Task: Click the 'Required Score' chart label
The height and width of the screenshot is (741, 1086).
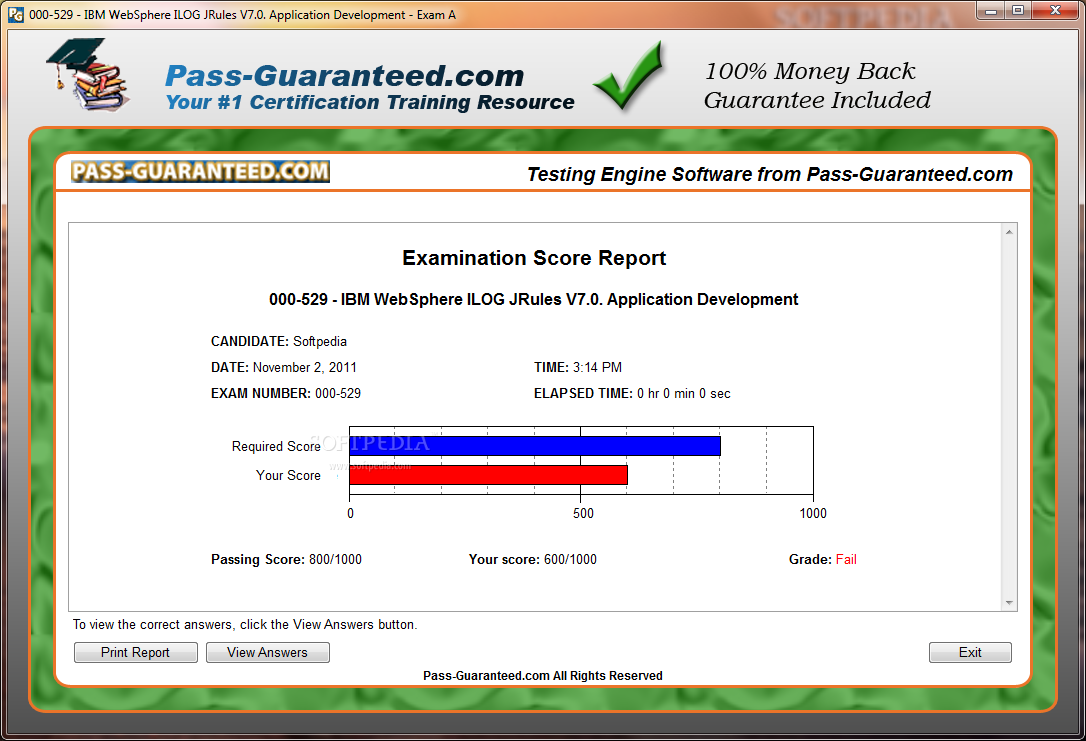Action: tap(276, 447)
